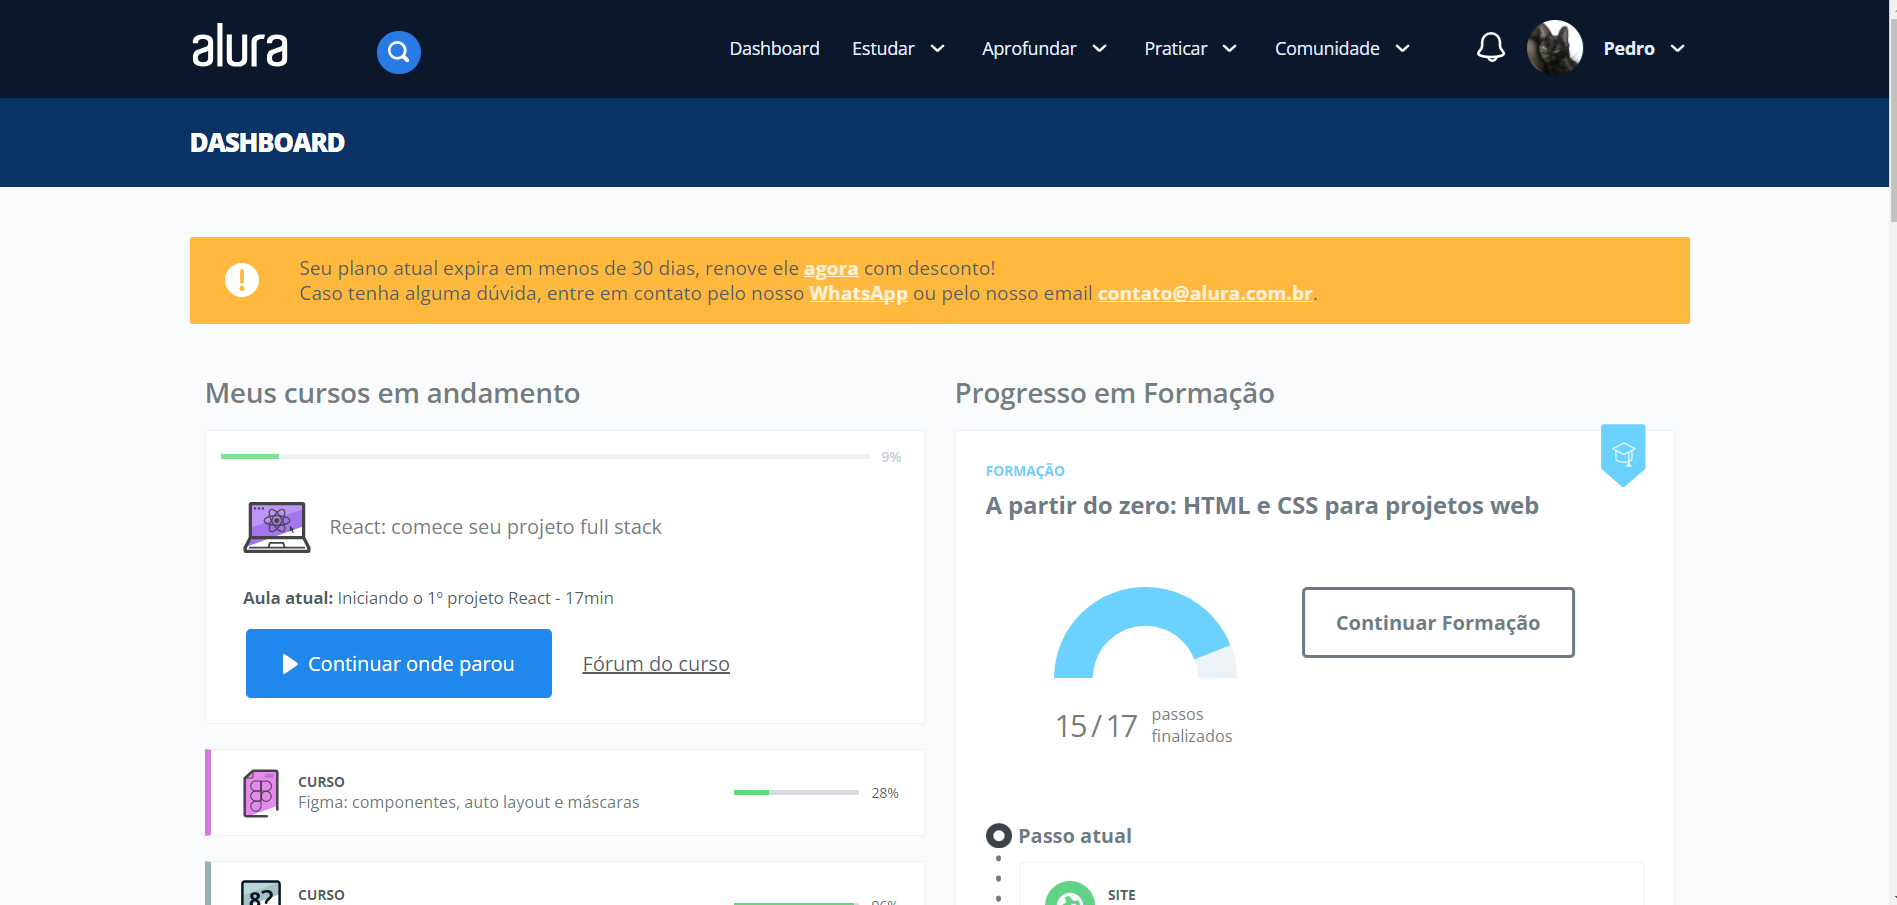This screenshot has height=905, width=1897.
Task: Click the play triangle in Continuar button
Action: pyautogui.click(x=290, y=664)
